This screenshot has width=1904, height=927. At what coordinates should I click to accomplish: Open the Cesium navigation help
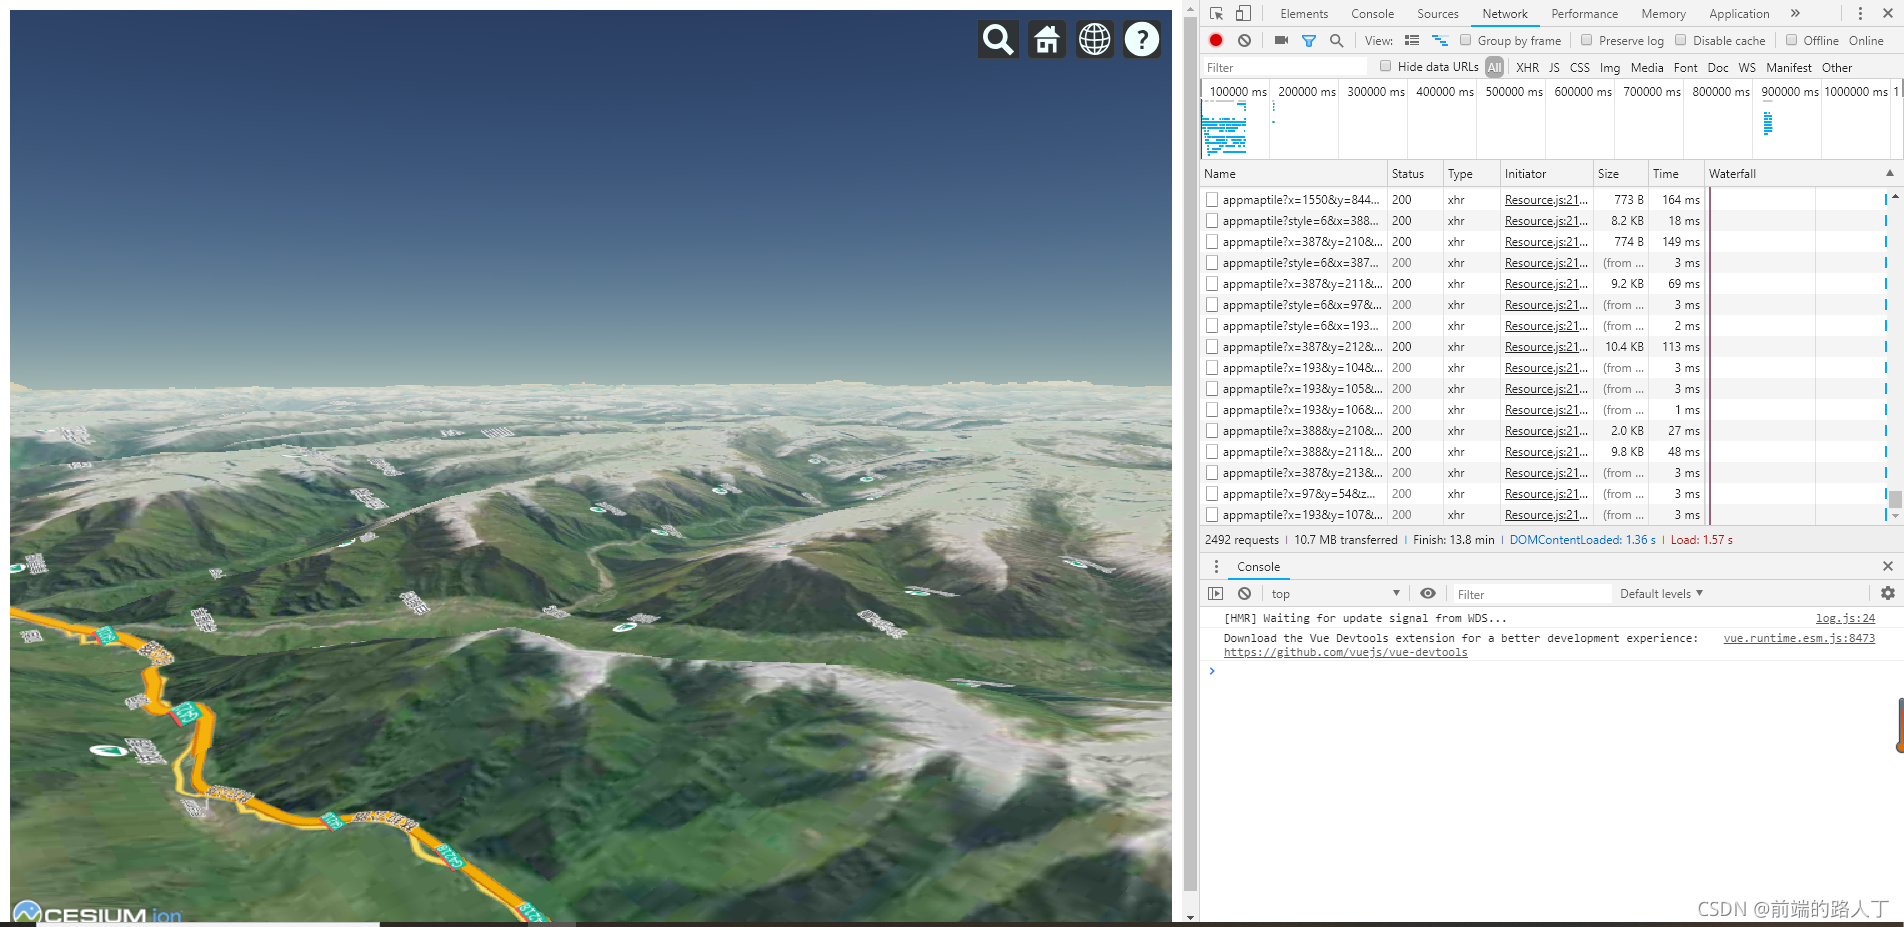click(x=1141, y=38)
